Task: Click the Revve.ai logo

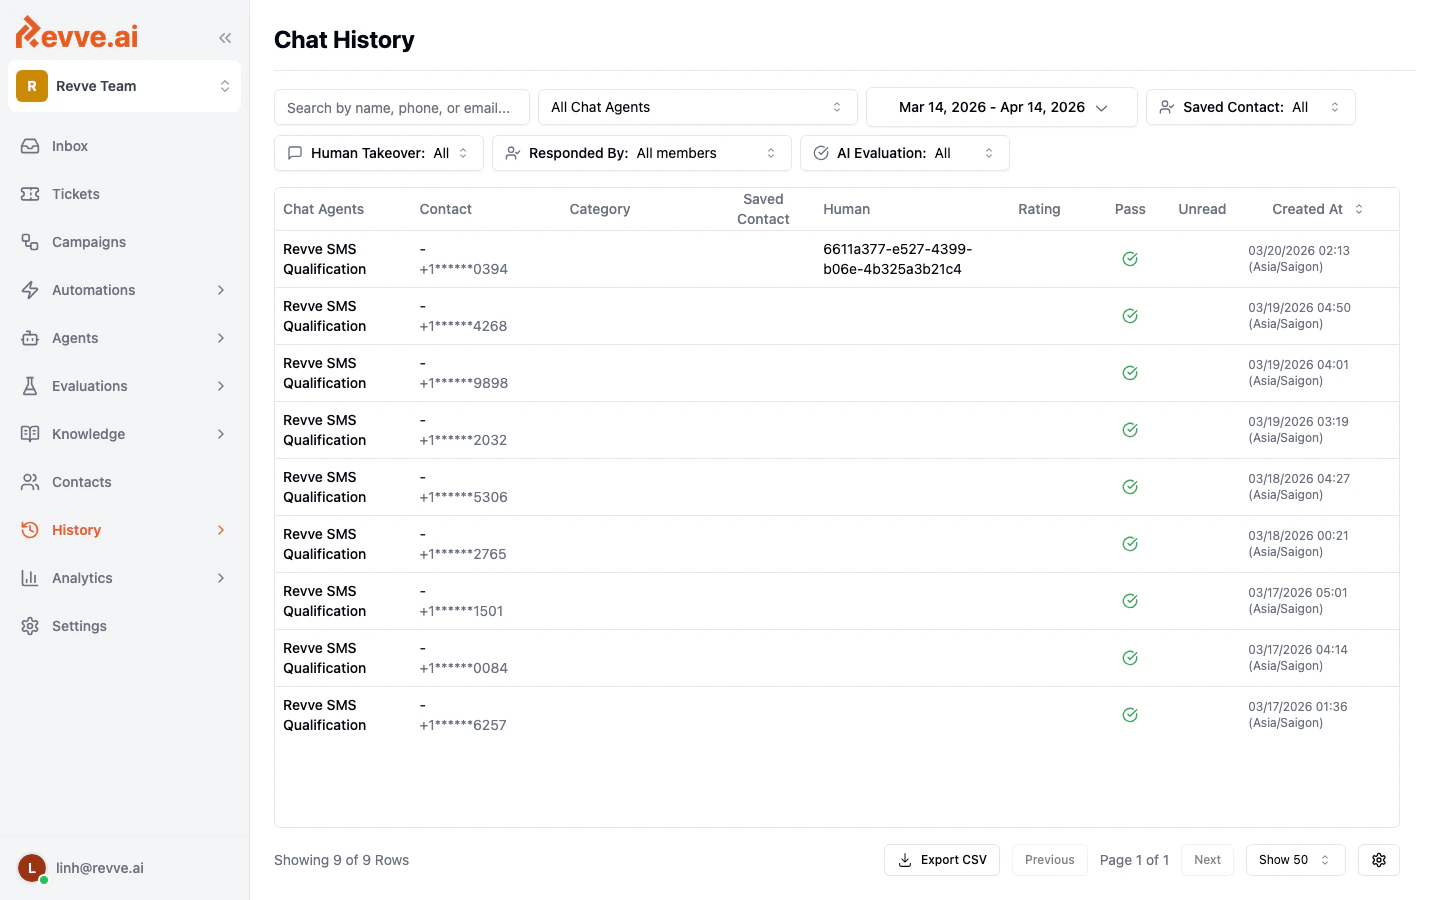Action: coord(77,34)
